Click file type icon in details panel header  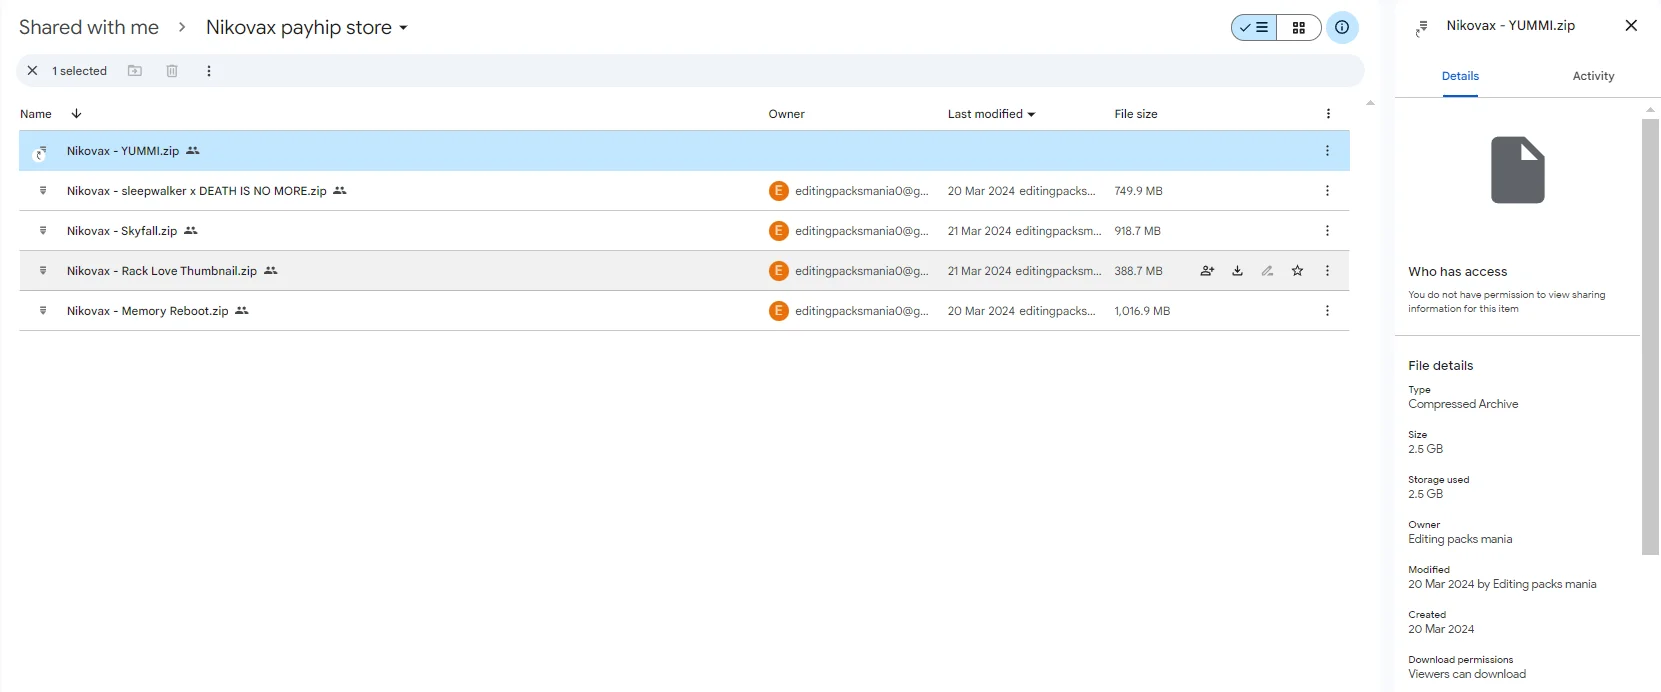click(1421, 29)
